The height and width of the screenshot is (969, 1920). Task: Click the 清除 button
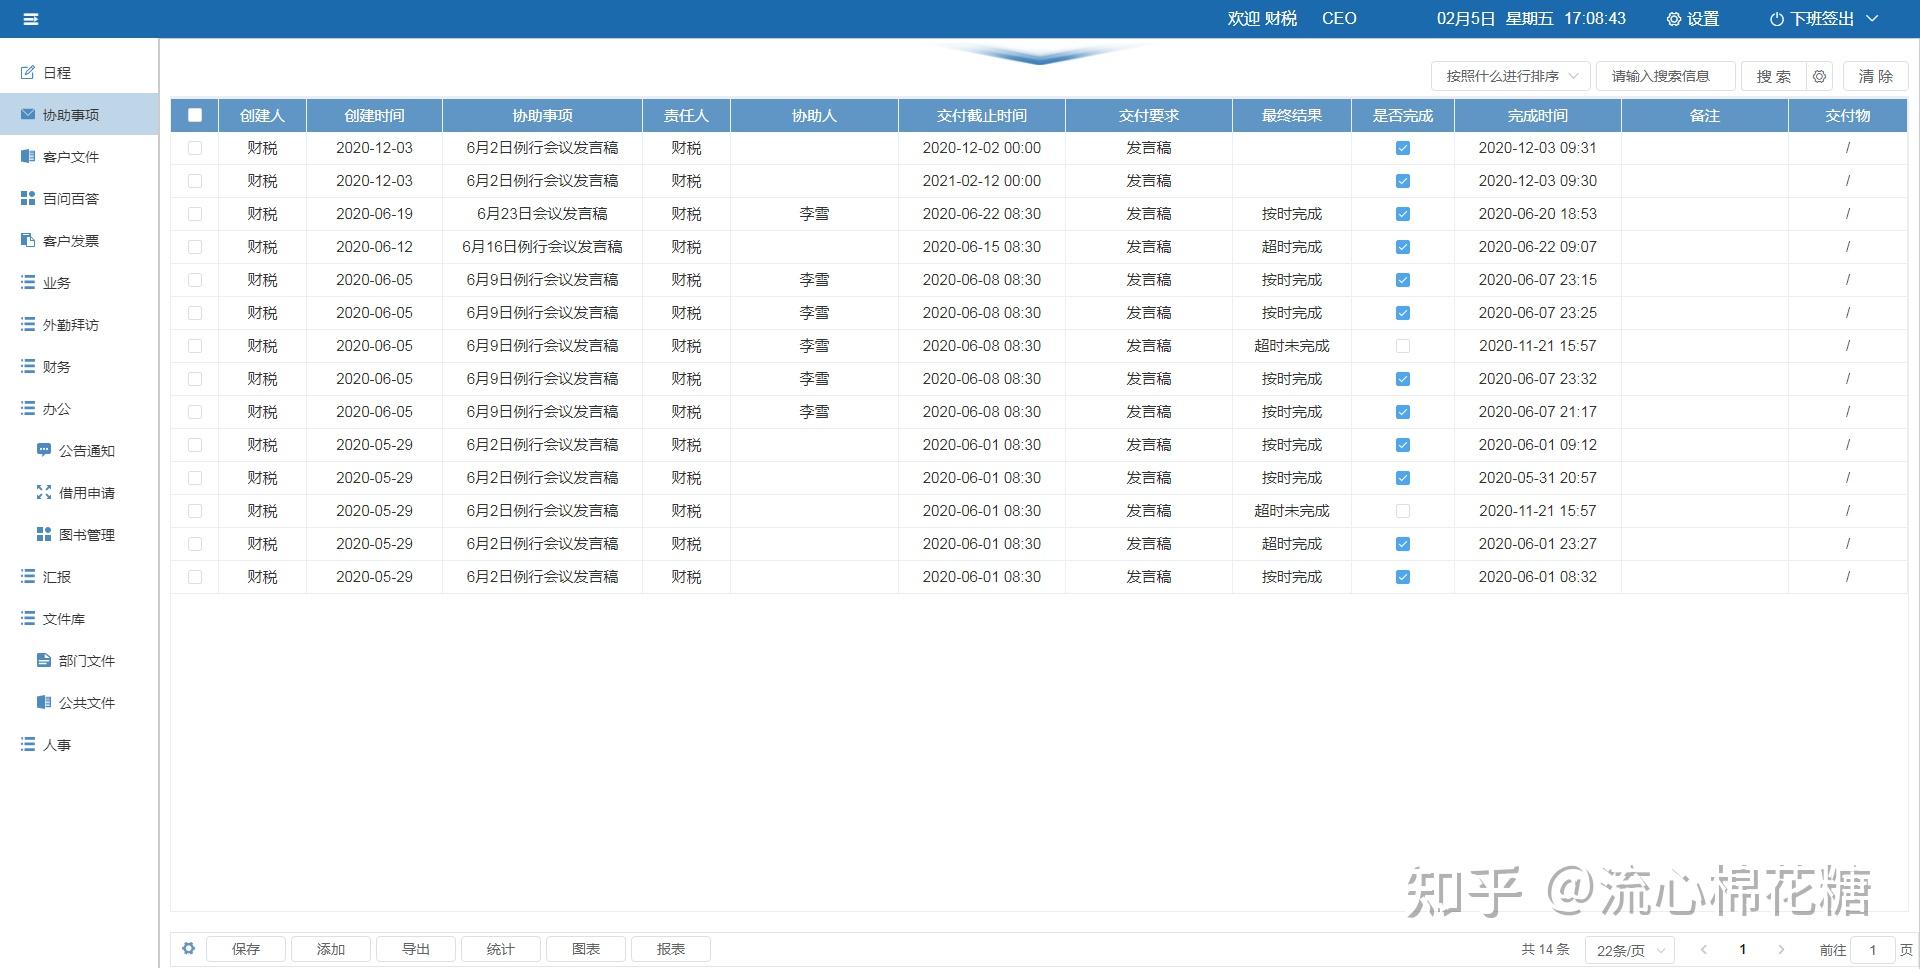pos(1876,76)
